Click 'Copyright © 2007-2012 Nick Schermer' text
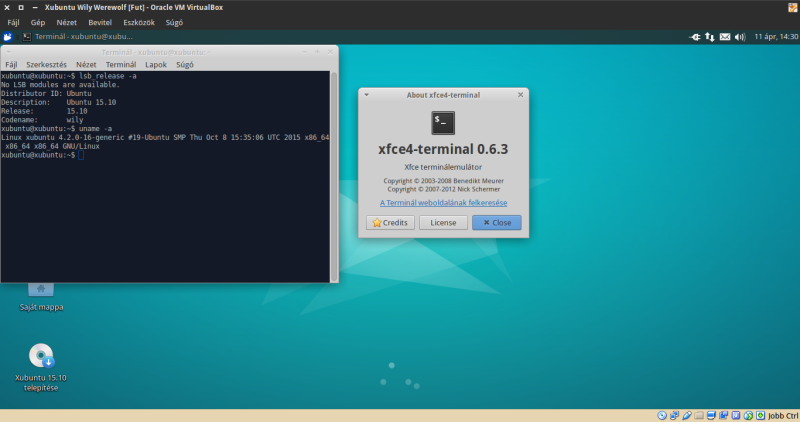This screenshot has height=422, width=800. coord(443,189)
